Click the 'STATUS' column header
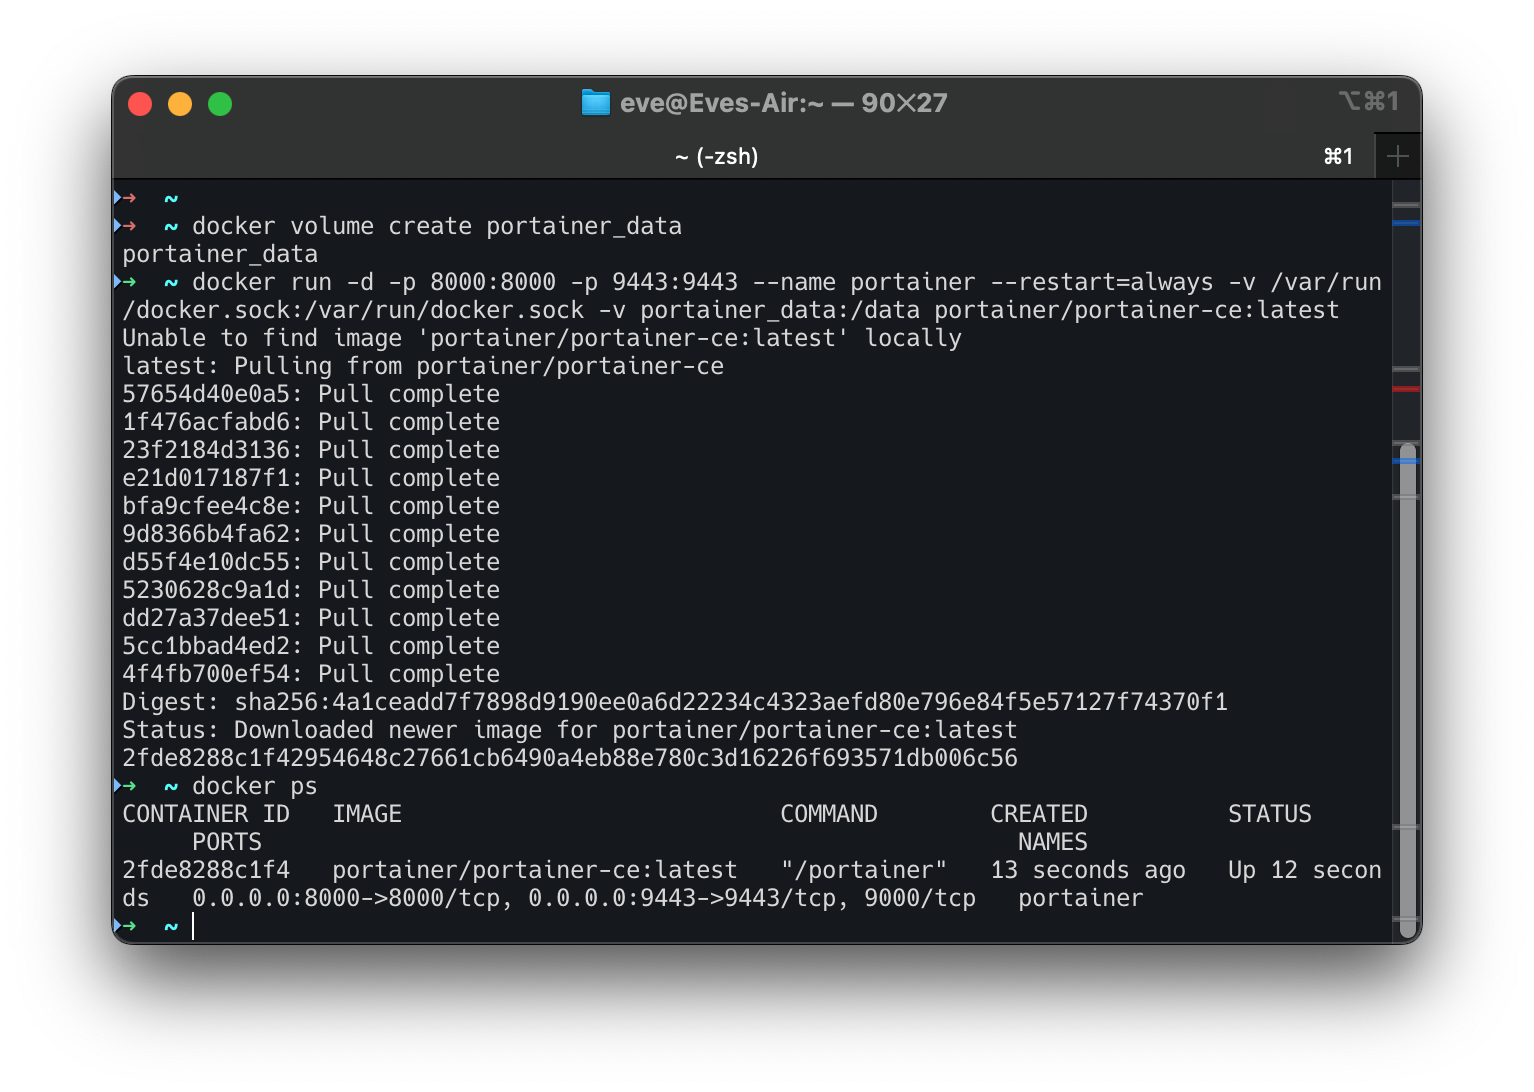Viewport: 1534px width, 1092px height. pos(1270,814)
